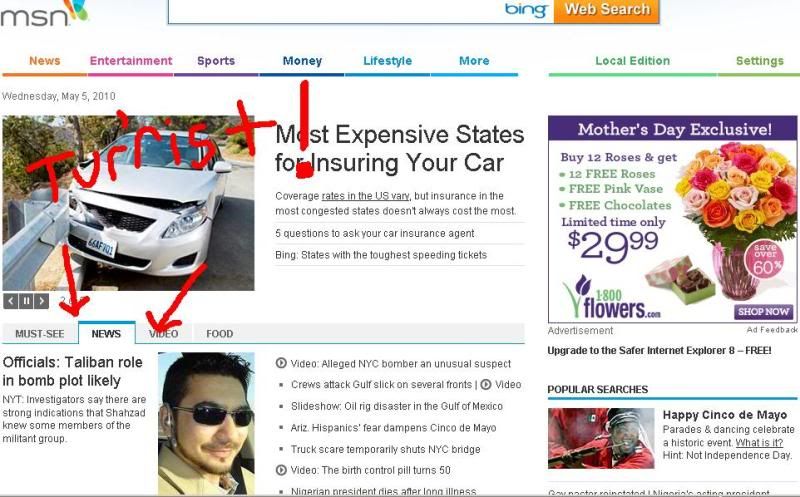Click Video icon after Gulf slick story
800x497 pixels.
pyautogui.click(x=486, y=384)
